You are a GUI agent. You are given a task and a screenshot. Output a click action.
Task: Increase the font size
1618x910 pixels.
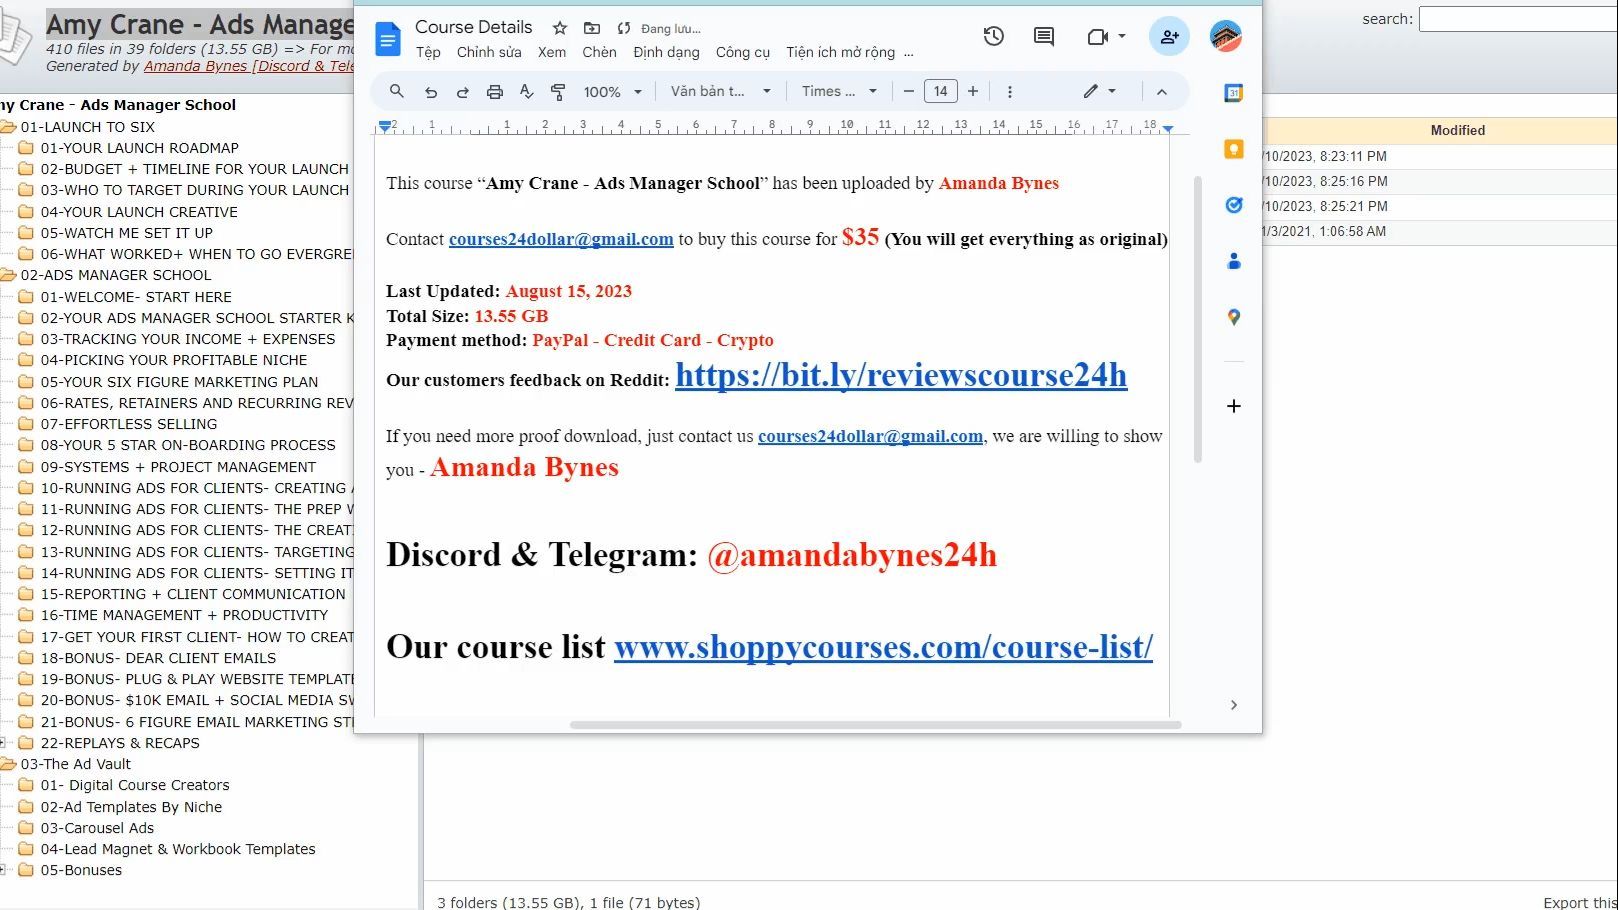point(973,91)
